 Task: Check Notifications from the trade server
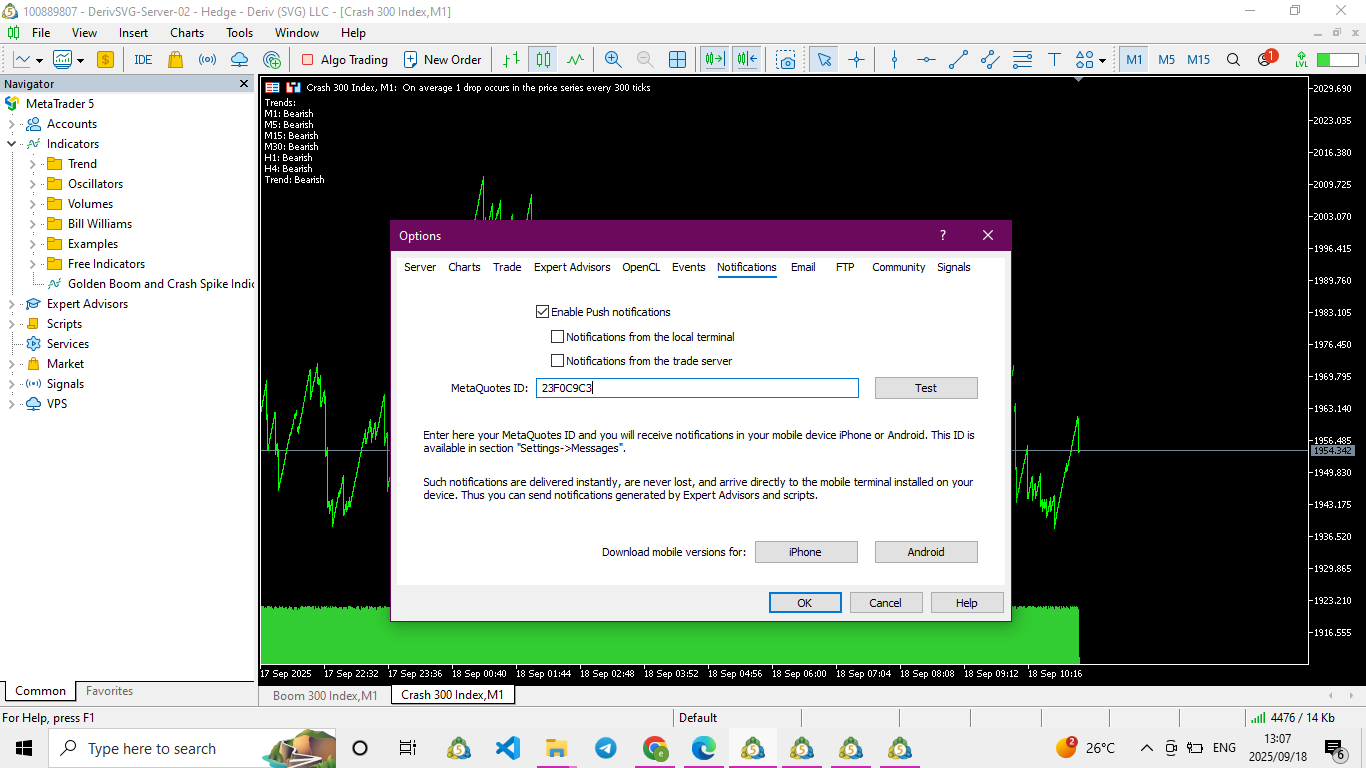[558, 361]
